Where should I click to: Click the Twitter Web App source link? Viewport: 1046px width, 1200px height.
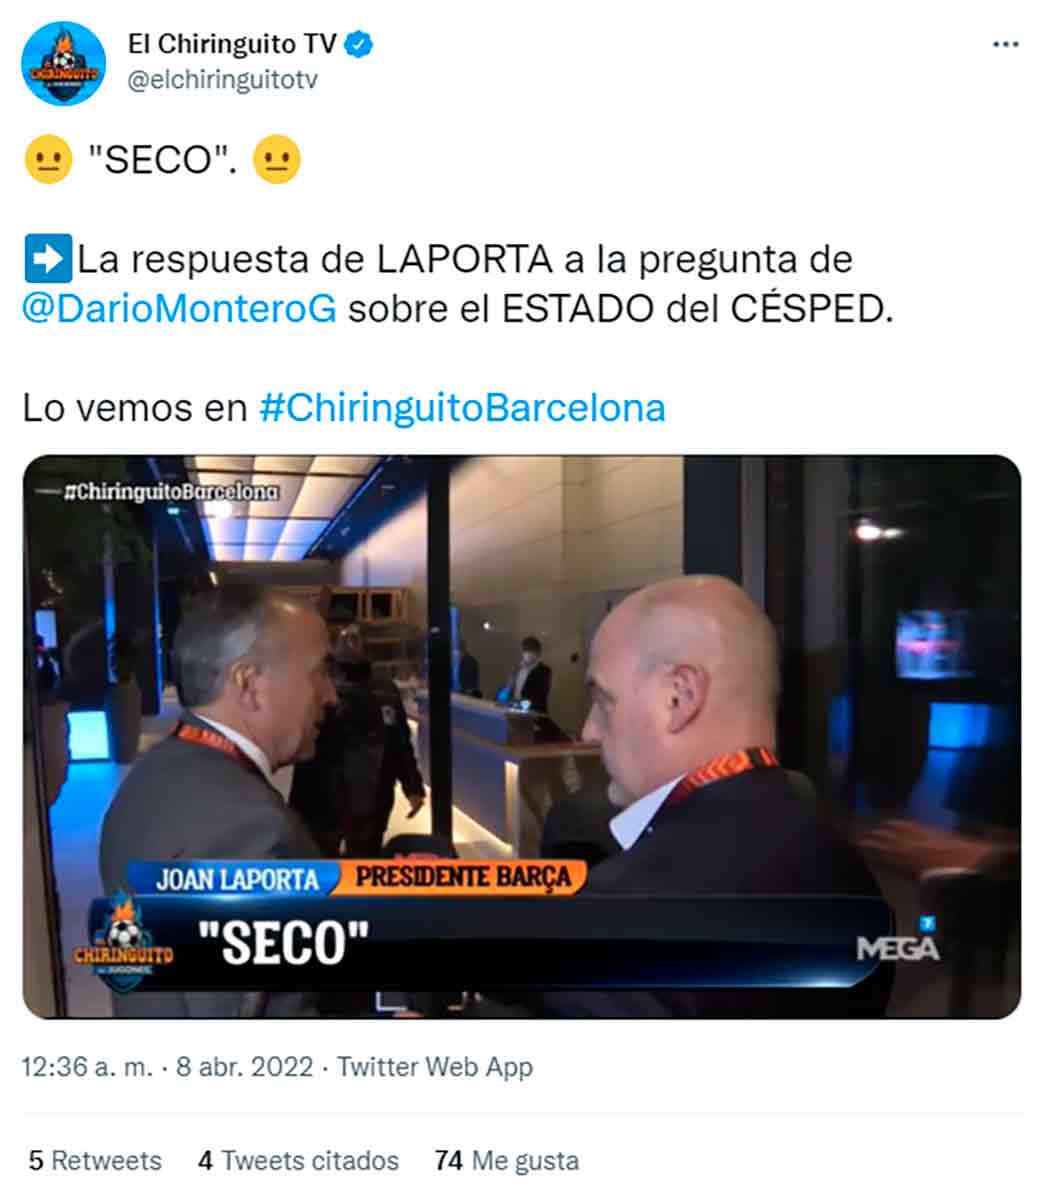point(435,1067)
